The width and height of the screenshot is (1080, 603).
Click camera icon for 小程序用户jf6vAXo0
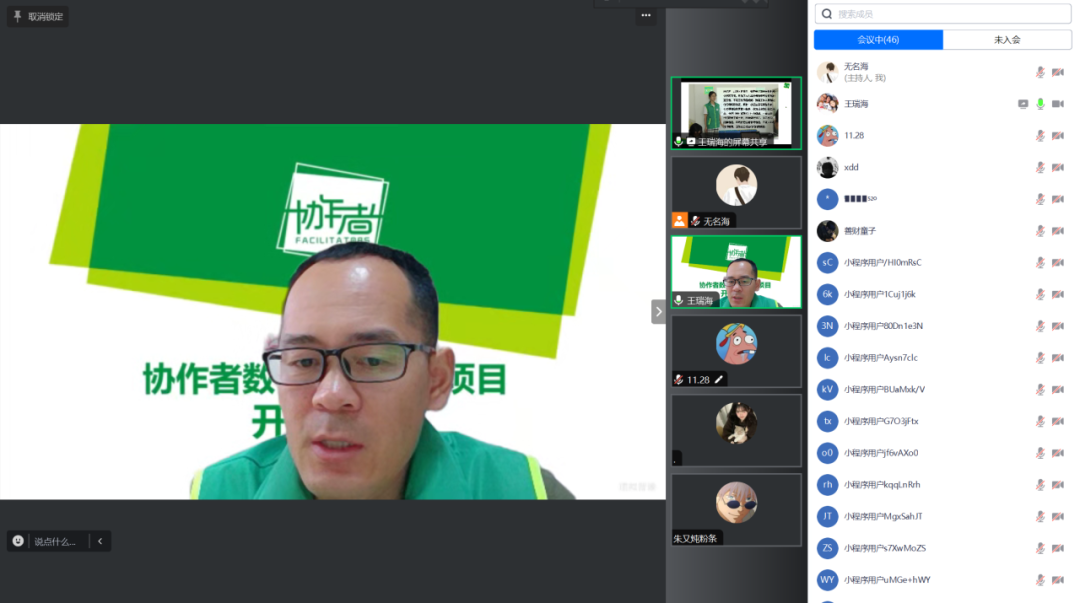tap(1058, 453)
